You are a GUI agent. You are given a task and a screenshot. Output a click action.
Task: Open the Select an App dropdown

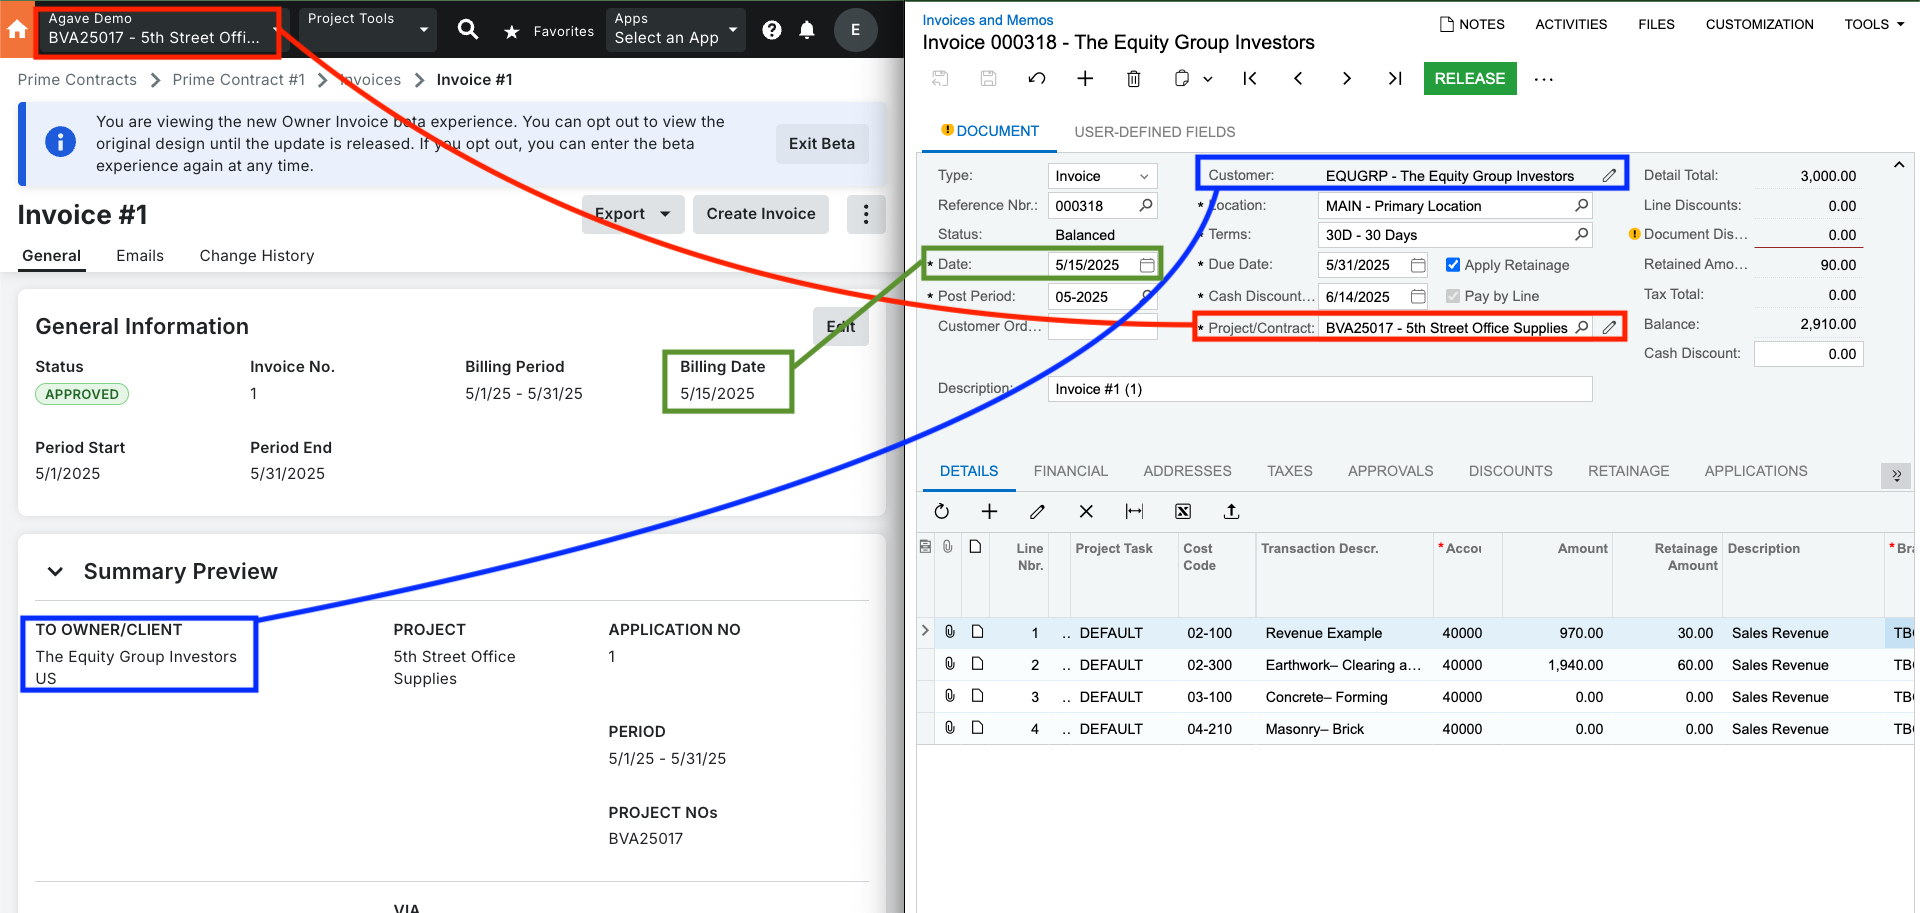point(676,29)
